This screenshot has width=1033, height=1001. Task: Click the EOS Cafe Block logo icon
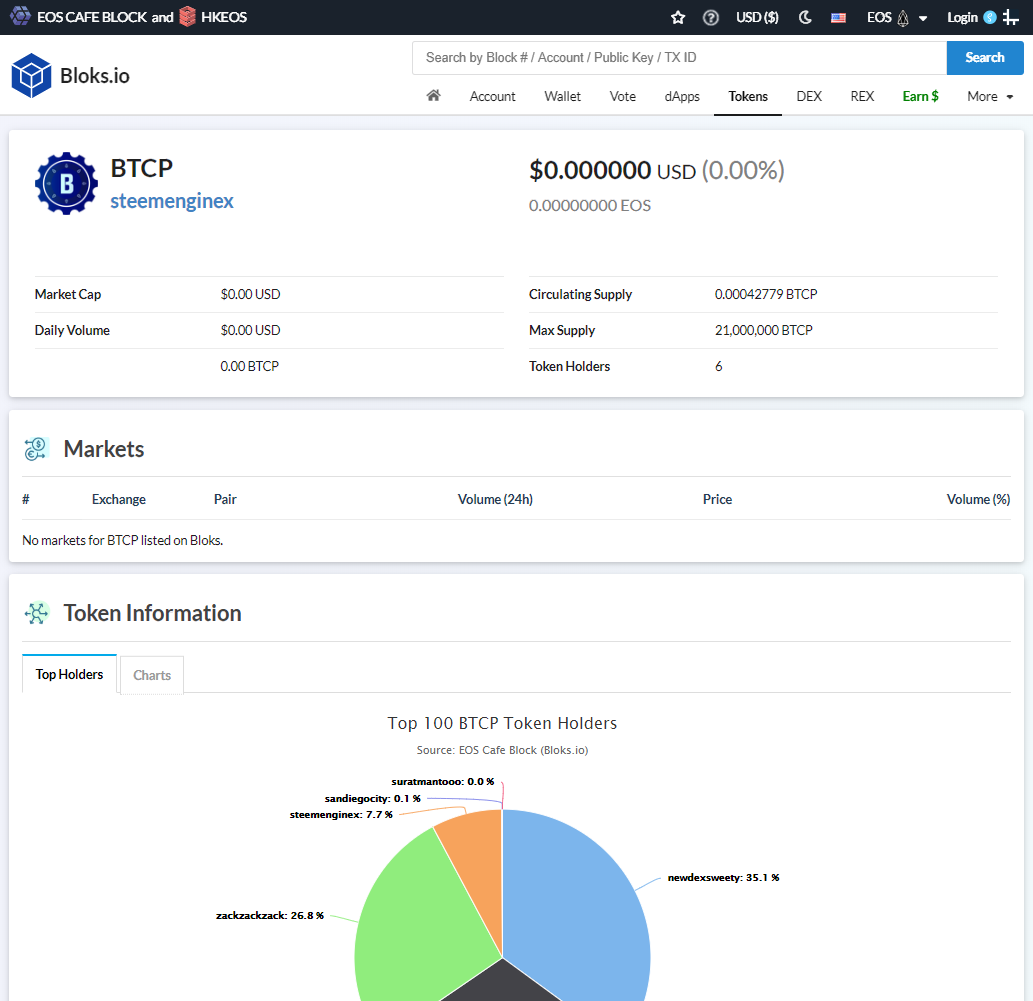(20, 16)
